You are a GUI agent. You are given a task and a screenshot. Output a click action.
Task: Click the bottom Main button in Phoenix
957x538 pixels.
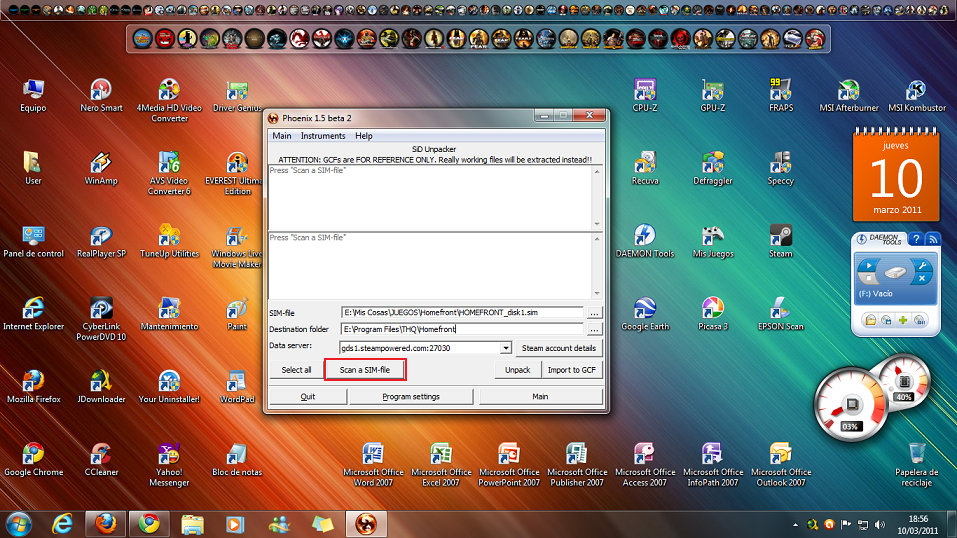[x=540, y=396]
